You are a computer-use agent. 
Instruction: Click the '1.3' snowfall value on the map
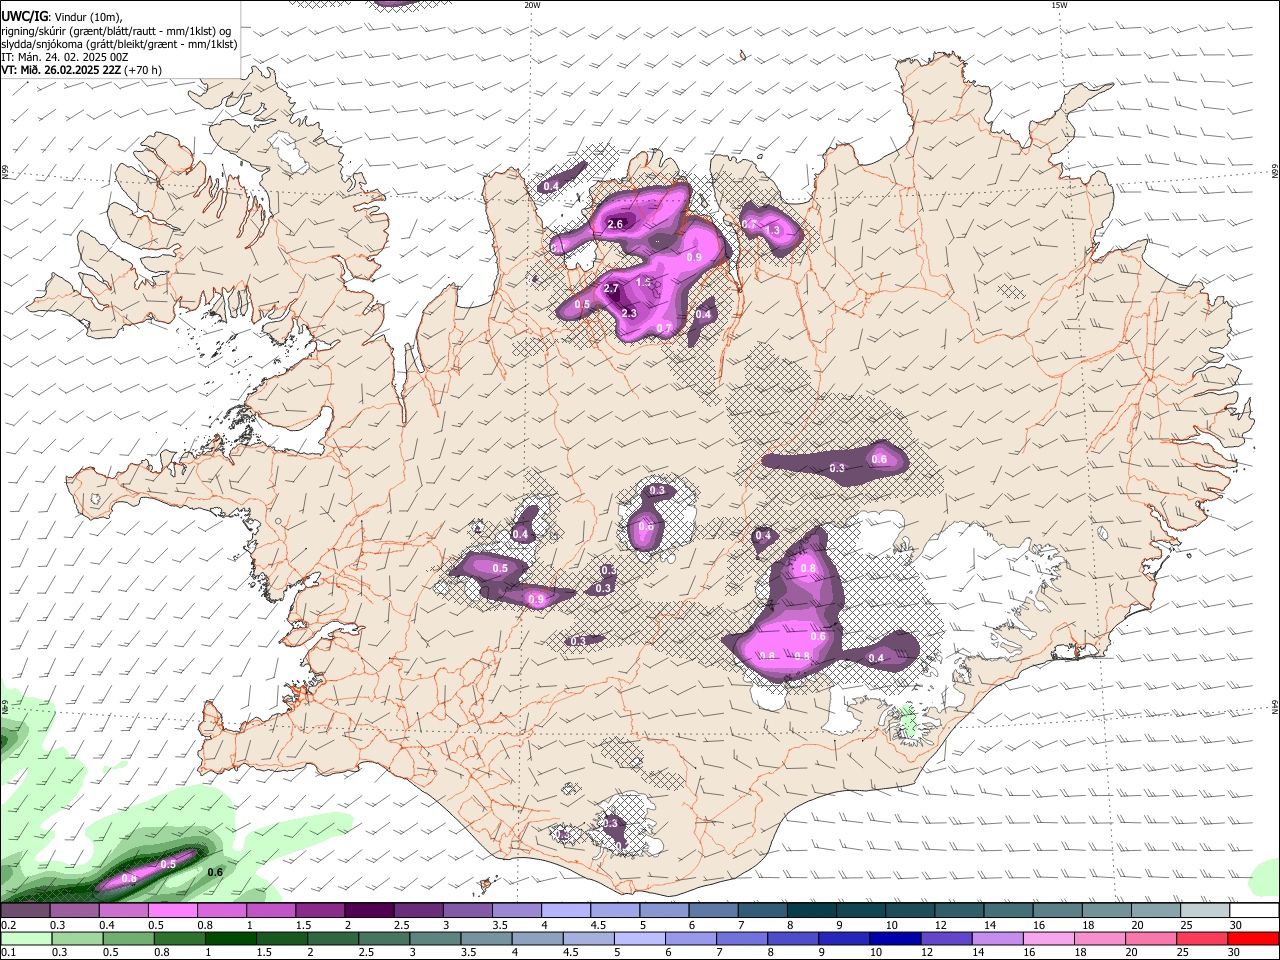[x=772, y=231]
